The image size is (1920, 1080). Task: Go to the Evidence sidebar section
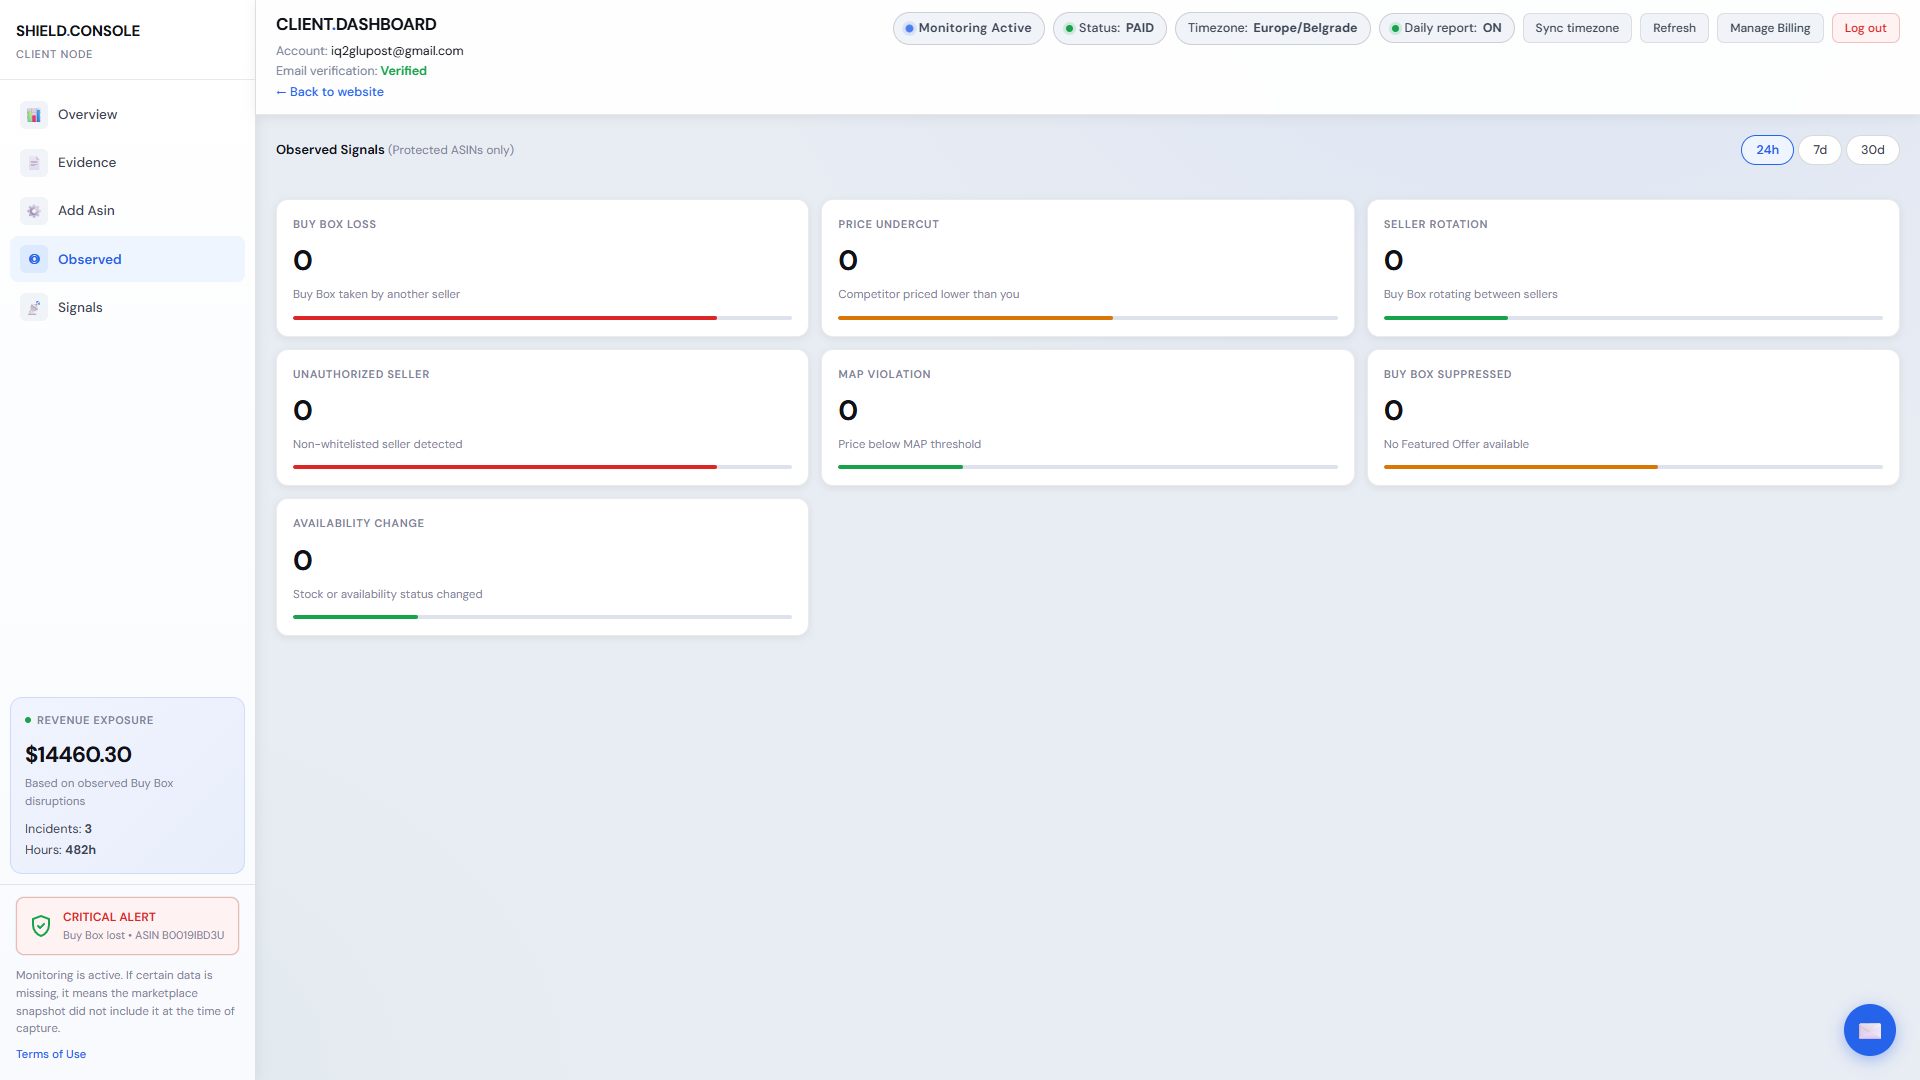(x=87, y=163)
